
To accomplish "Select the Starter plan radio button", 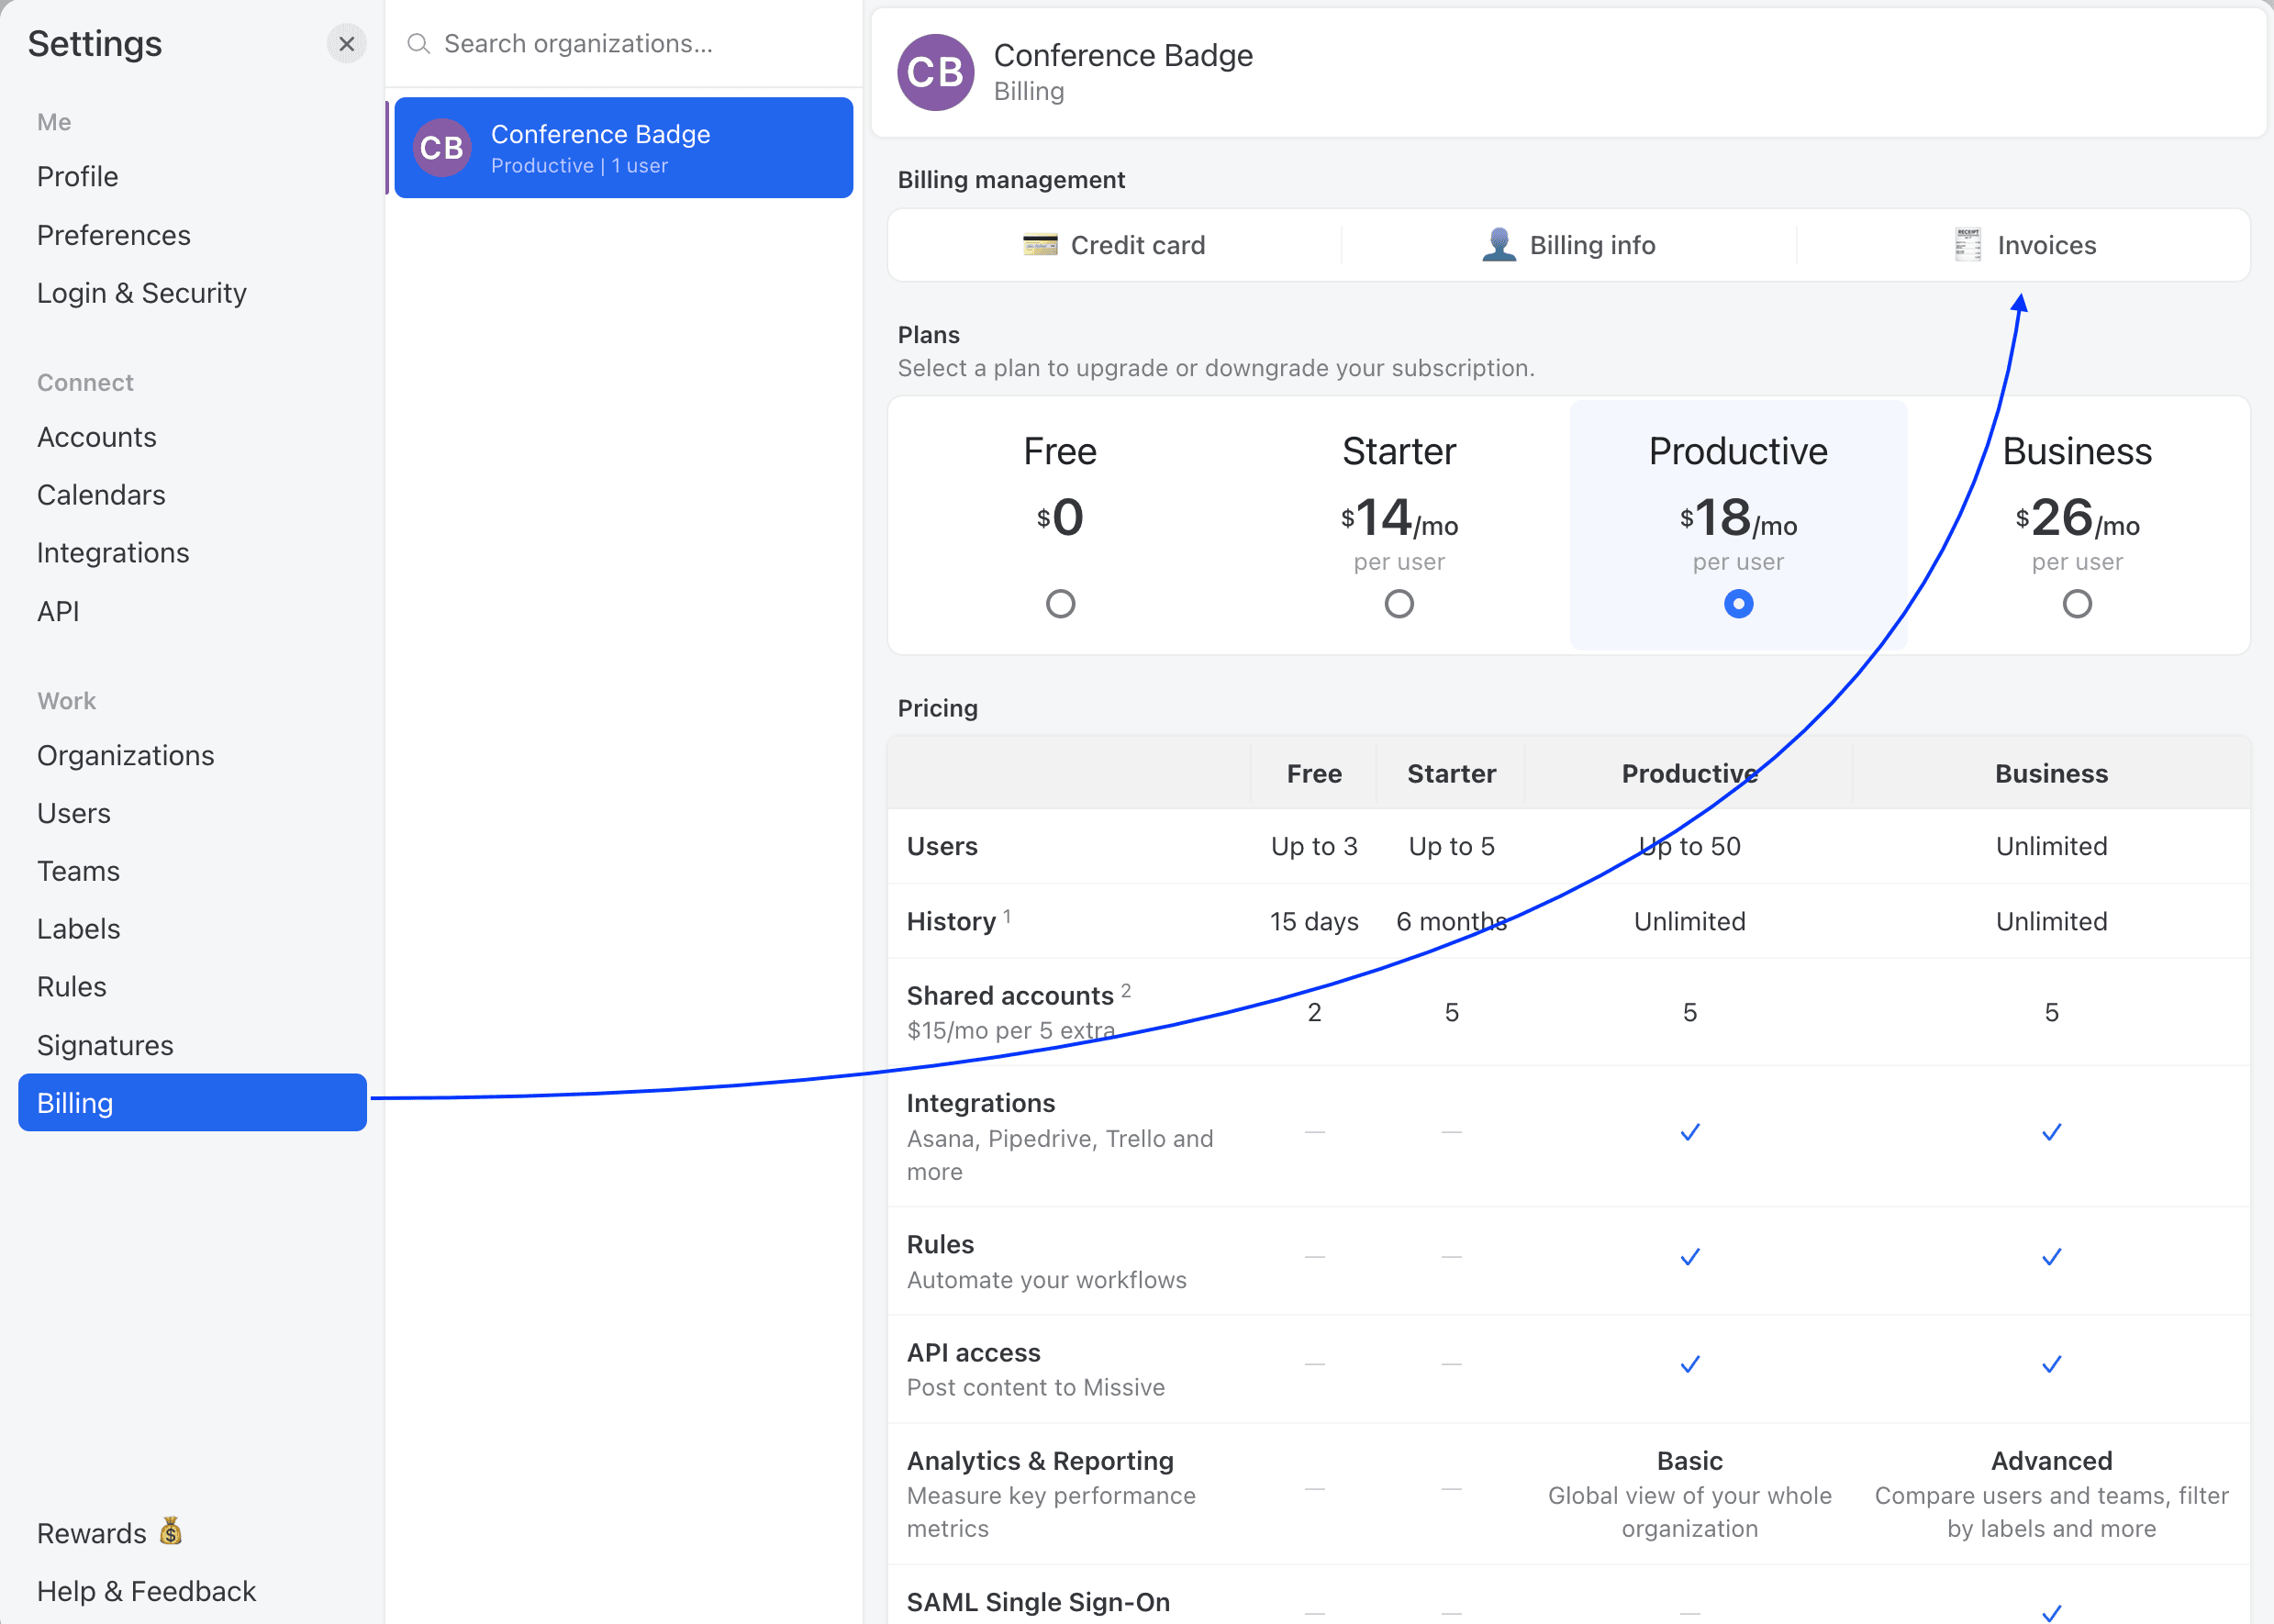I will [1398, 603].
